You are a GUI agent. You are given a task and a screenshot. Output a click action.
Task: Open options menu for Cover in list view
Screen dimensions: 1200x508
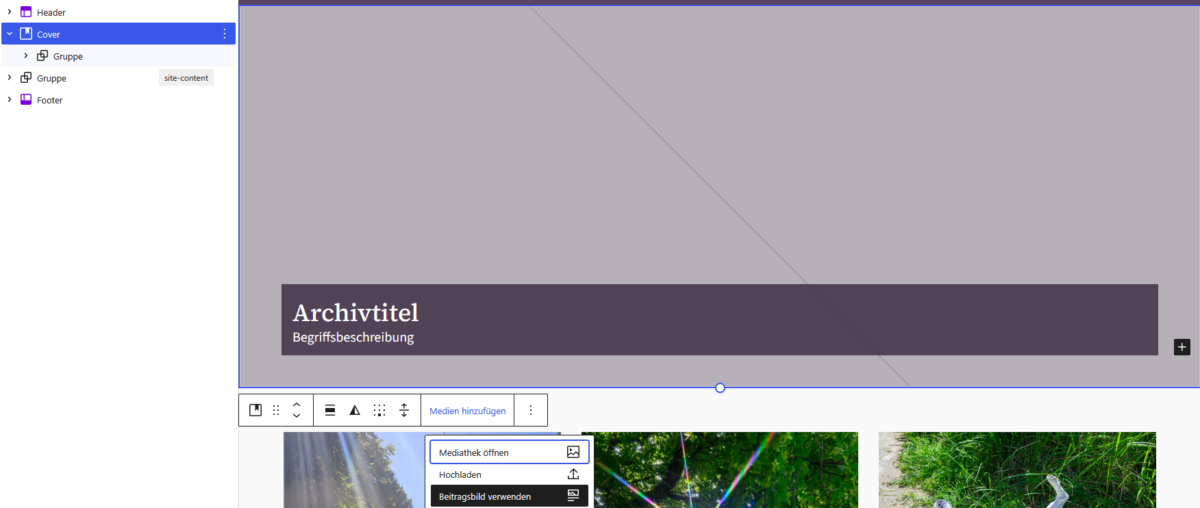click(224, 34)
